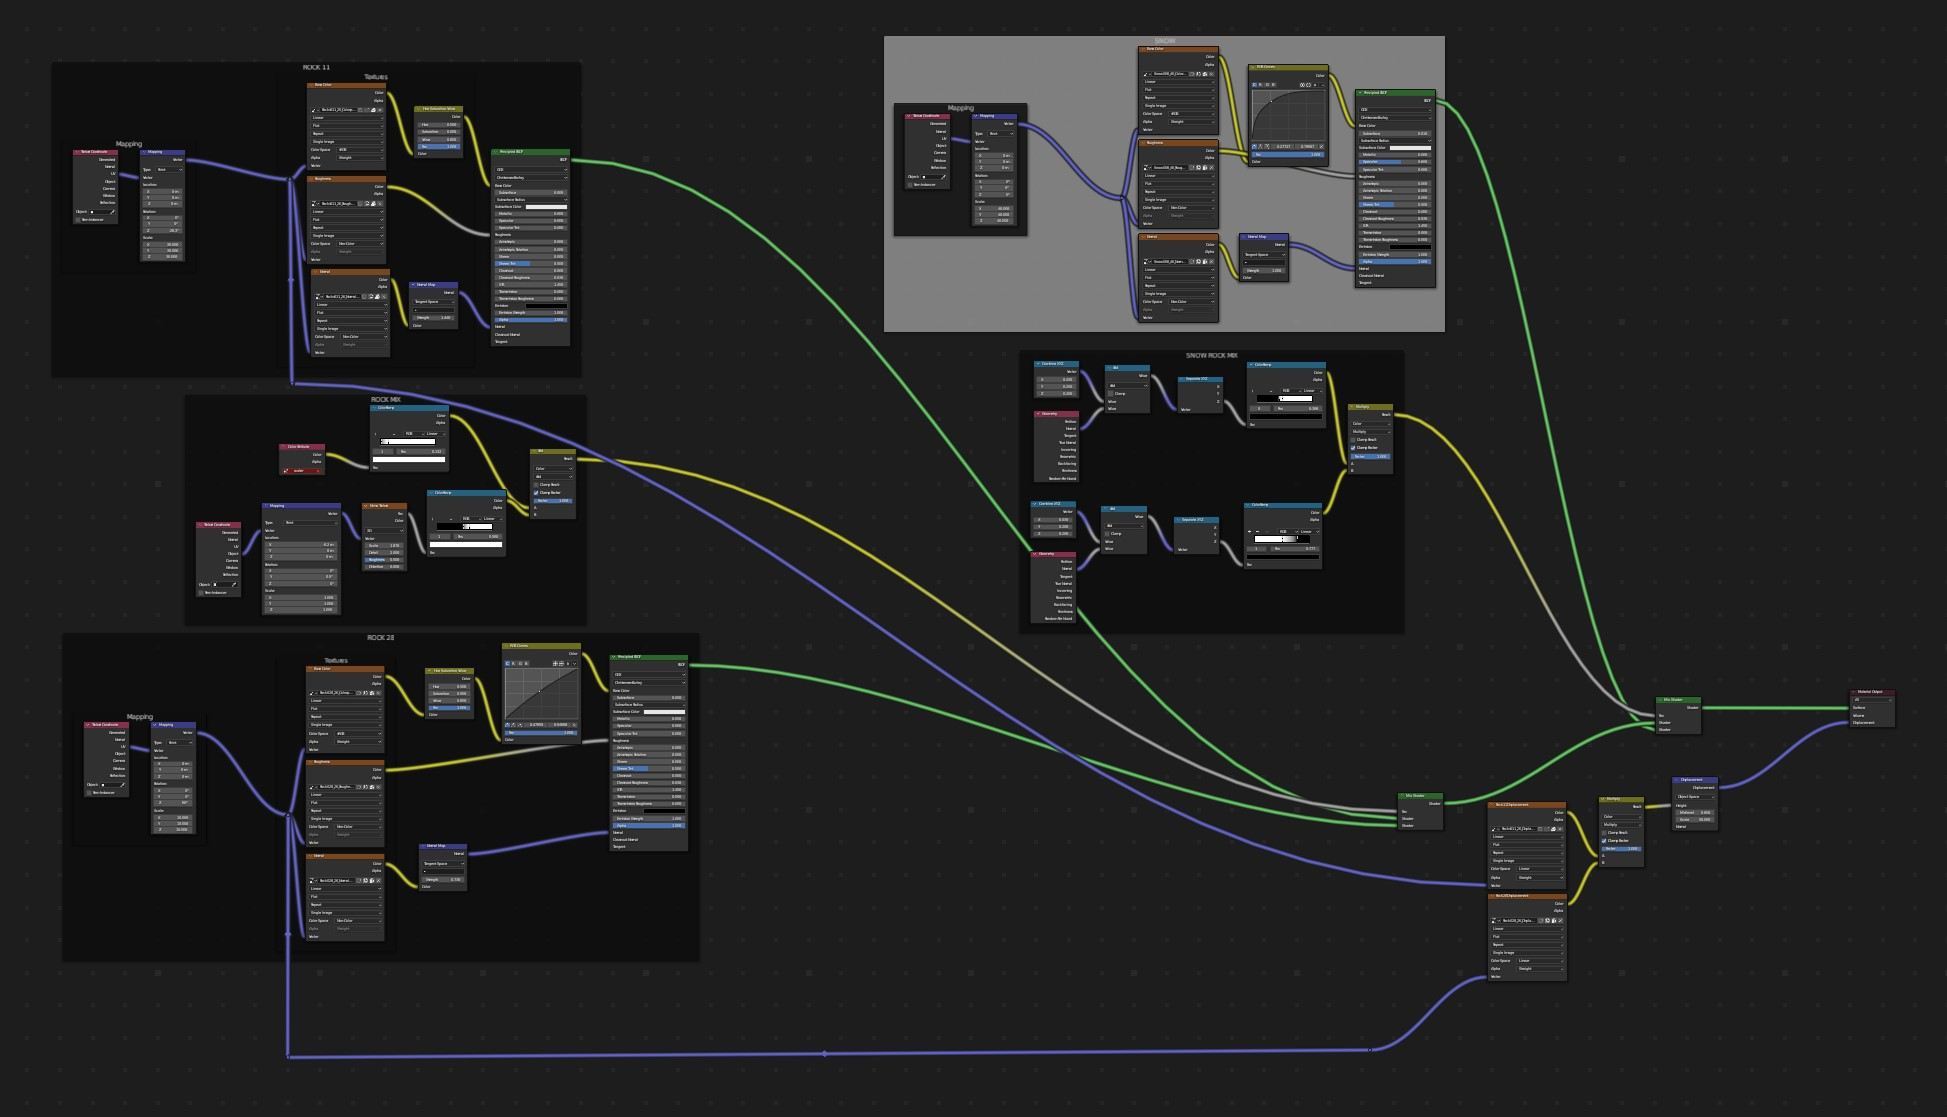The height and width of the screenshot is (1117, 1947).
Task: Click the Strength field in SNOW Normal Map node
Action: click(1264, 271)
